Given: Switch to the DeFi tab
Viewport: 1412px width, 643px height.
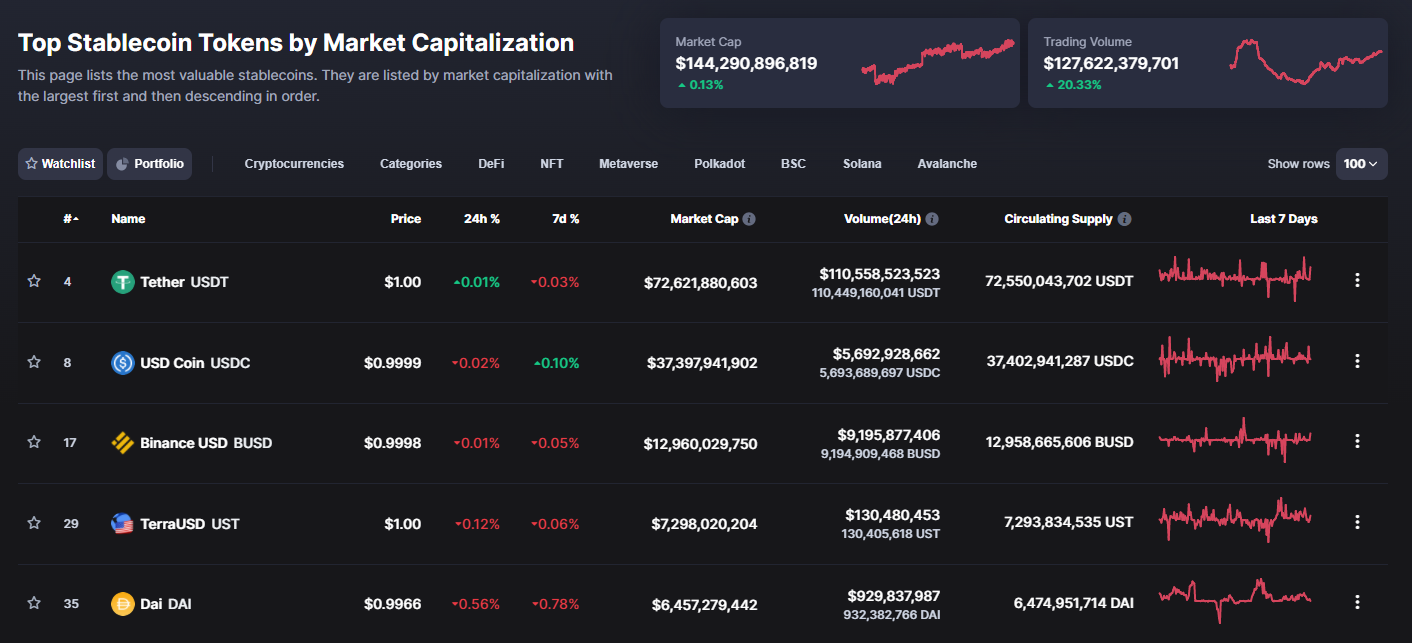Looking at the screenshot, I should coord(491,164).
